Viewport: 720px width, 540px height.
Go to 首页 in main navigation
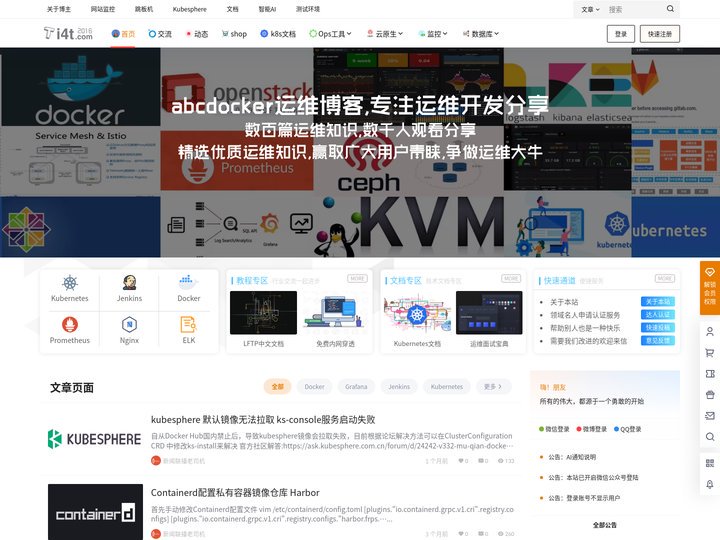point(123,34)
